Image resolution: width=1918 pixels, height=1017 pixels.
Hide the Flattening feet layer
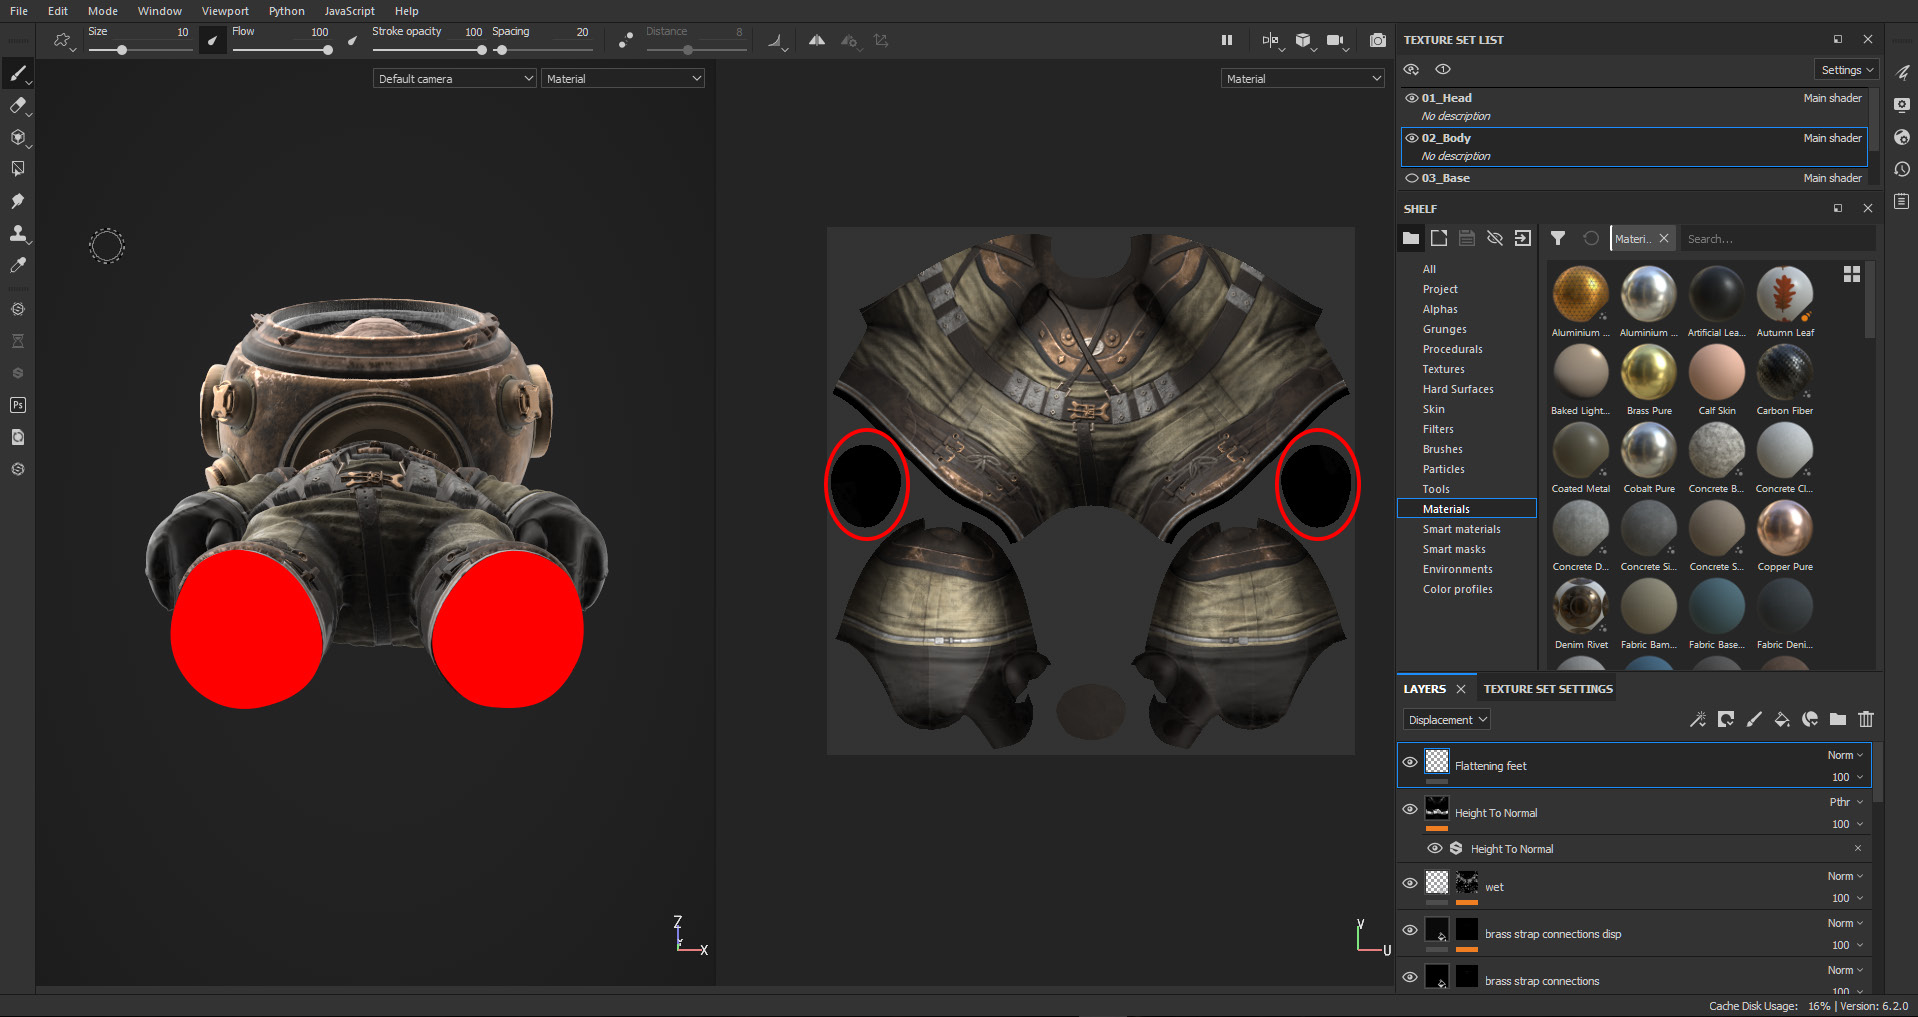[x=1410, y=762]
